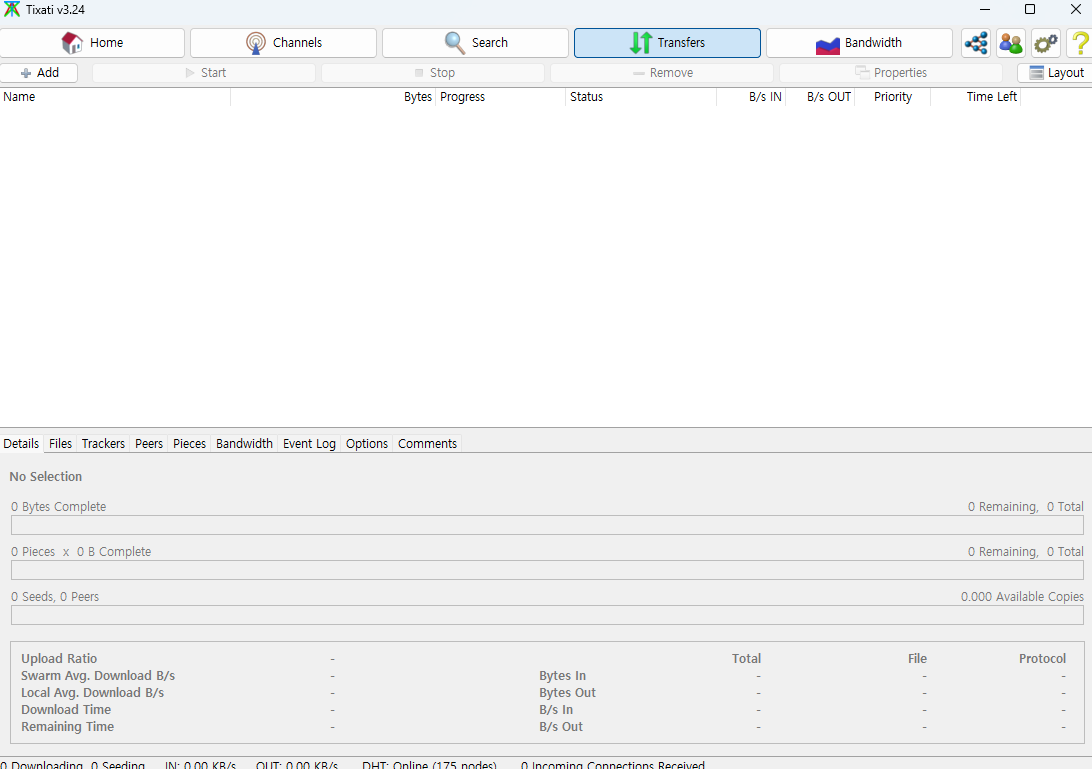Open the Channels section
Image resolution: width=1092 pixels, height=769 pixels.
283,42
